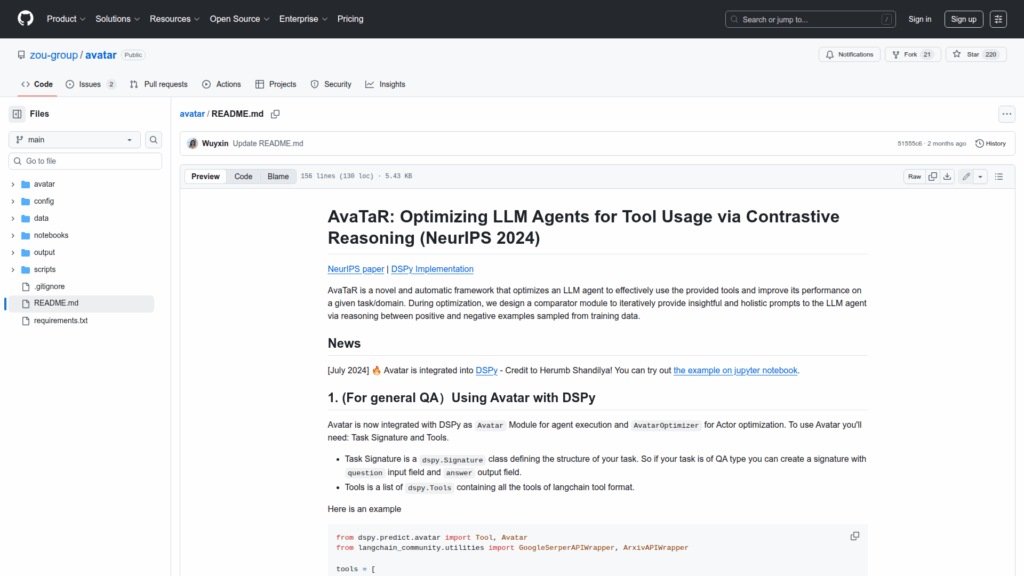Search files with the magnifier button
The width and height of the screenshot is (1024, 576).
(153, 140)
